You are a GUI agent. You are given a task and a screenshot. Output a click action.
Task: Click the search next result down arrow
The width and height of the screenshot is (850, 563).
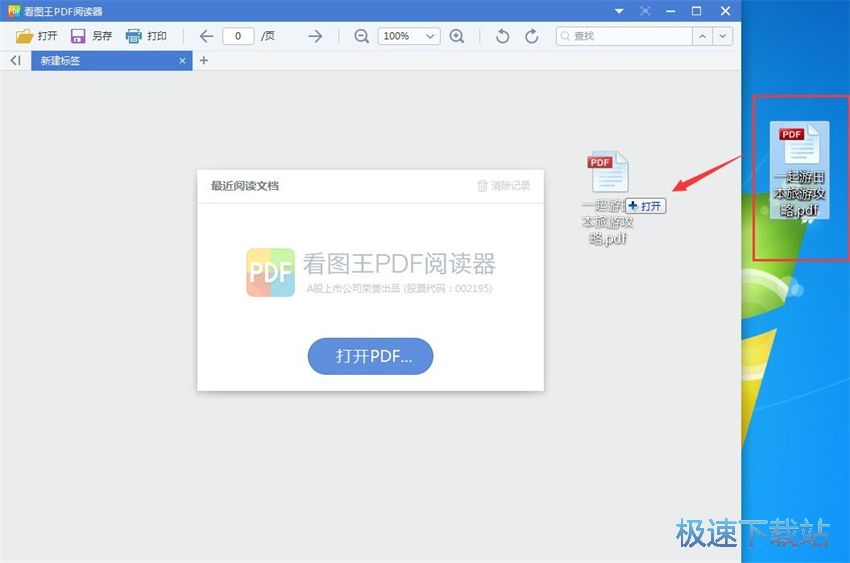click(723, 36)
